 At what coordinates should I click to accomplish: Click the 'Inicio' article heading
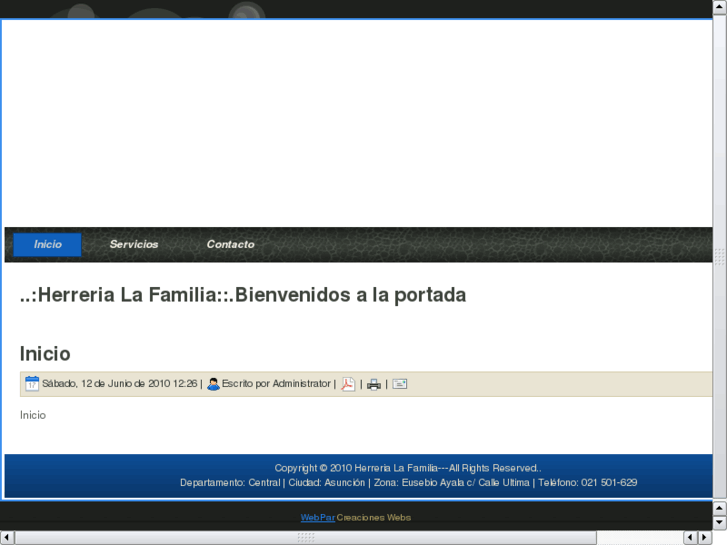click(45, 354)
